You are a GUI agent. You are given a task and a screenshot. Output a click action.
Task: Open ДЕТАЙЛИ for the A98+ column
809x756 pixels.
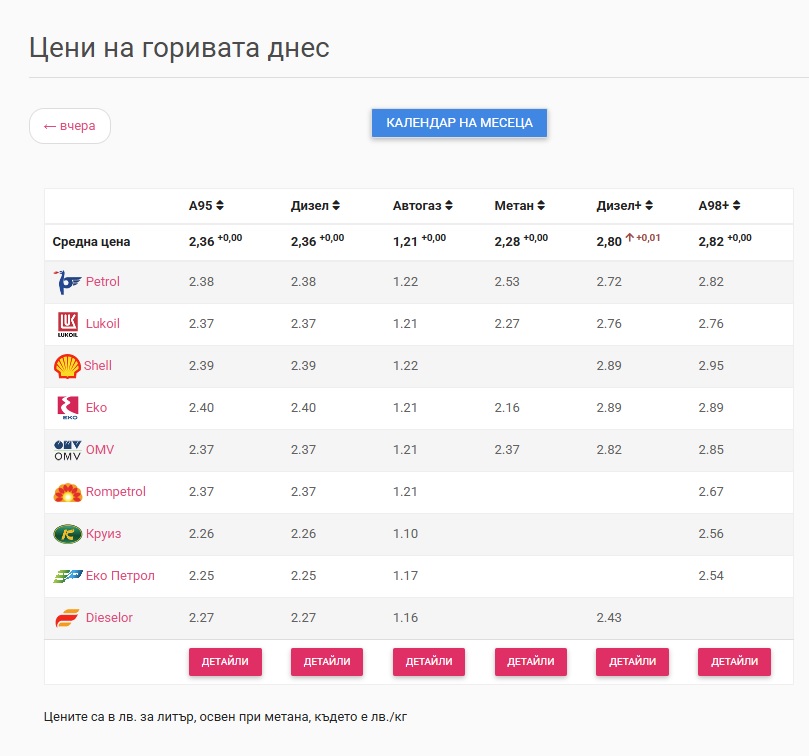coord(734,662)
